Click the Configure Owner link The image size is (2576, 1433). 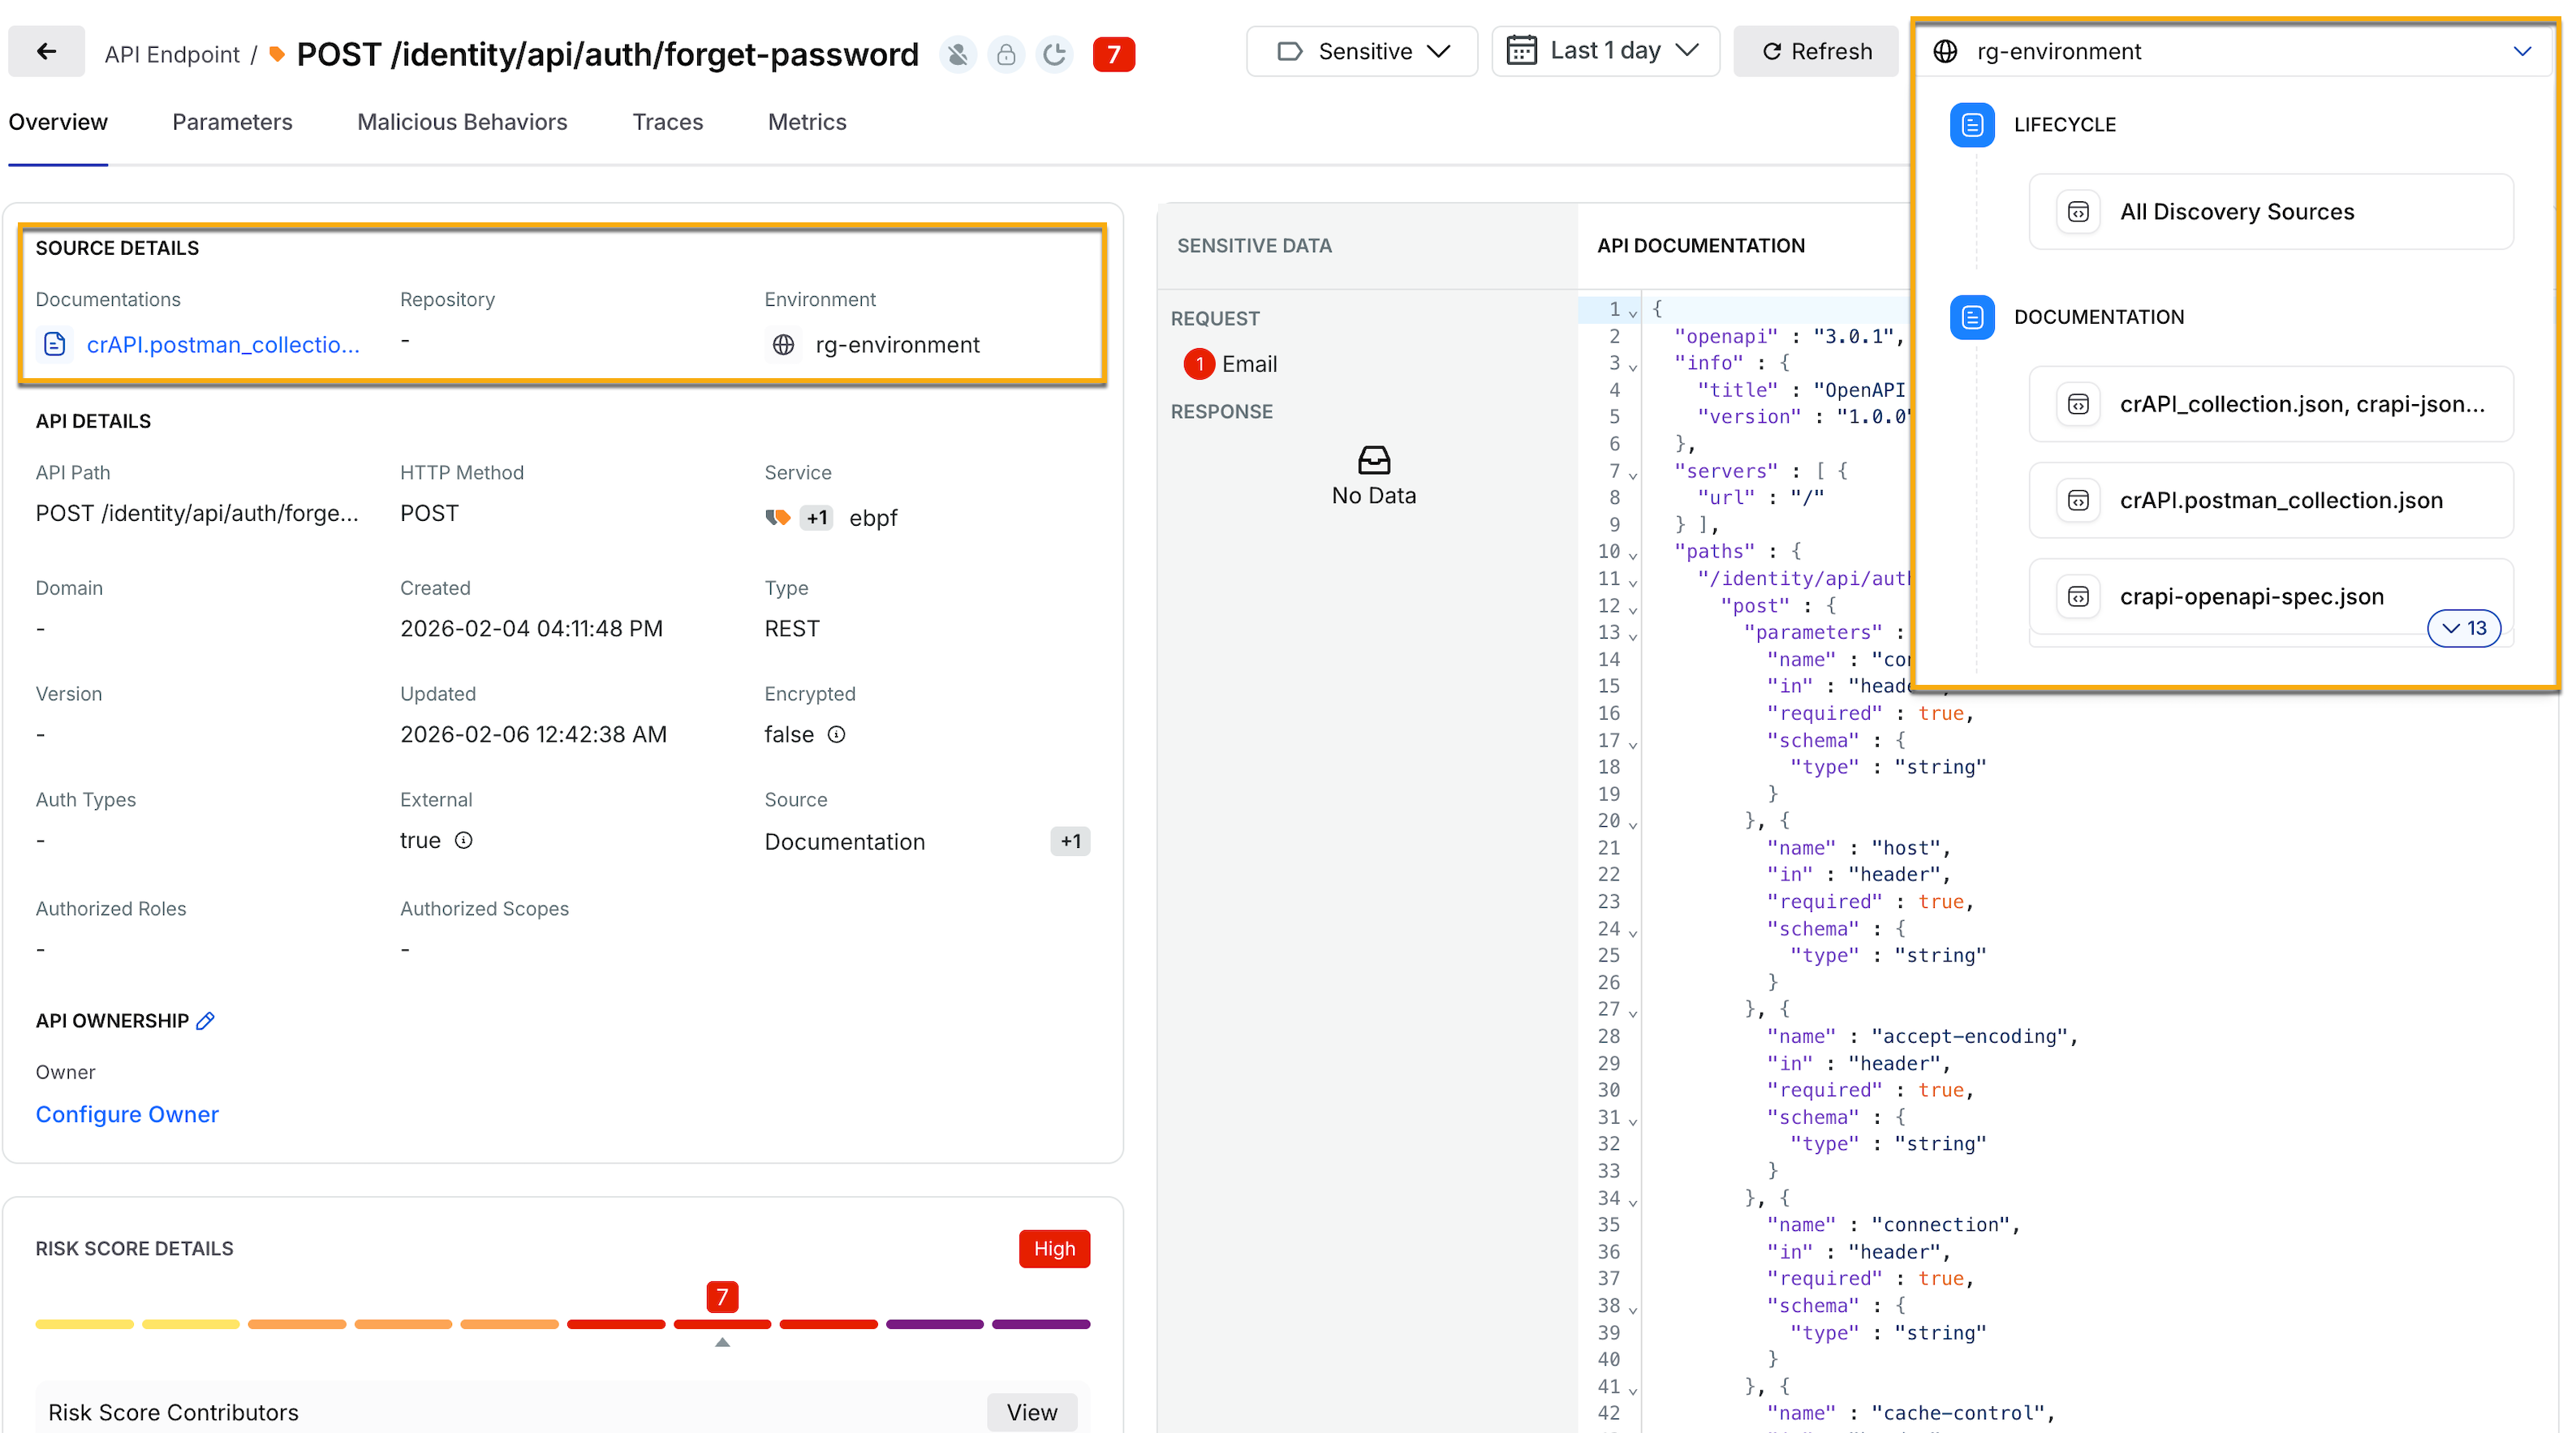coord(127,1114)
